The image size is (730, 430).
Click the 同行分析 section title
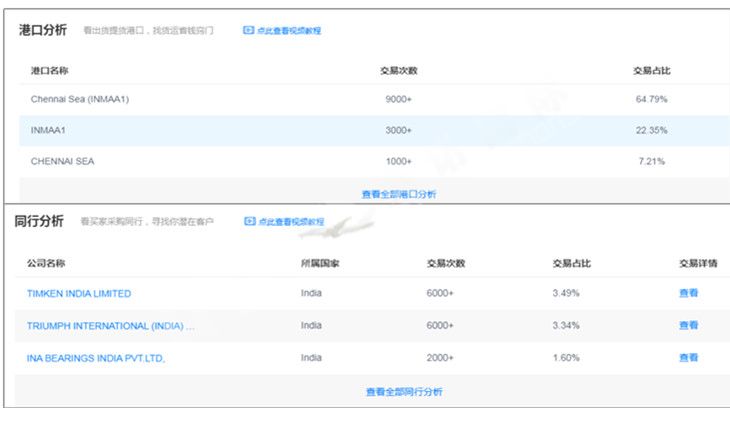(x=39, y=221)
